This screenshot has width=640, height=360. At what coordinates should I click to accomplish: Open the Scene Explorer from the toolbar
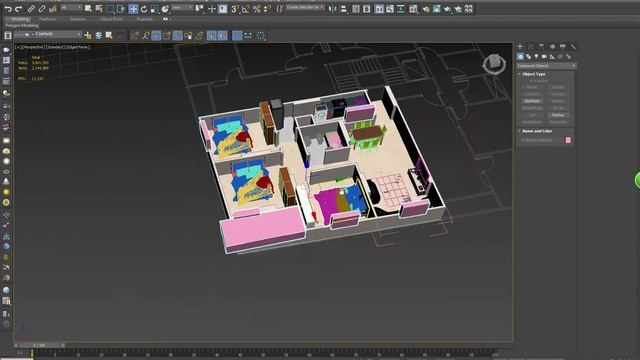(x=356, y=9)
